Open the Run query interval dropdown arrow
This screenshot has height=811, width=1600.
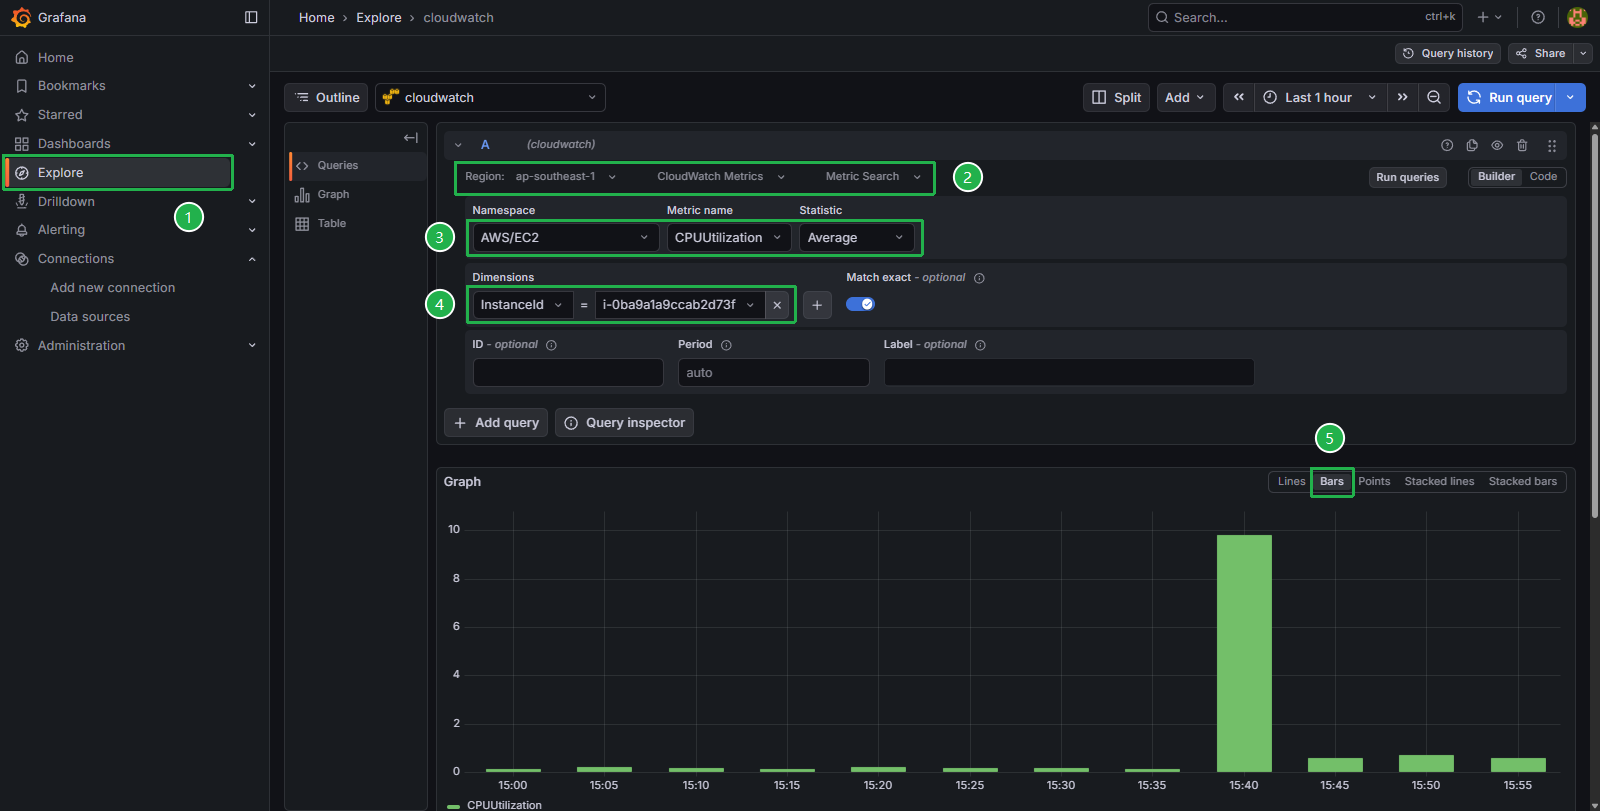pos(1571,97)
